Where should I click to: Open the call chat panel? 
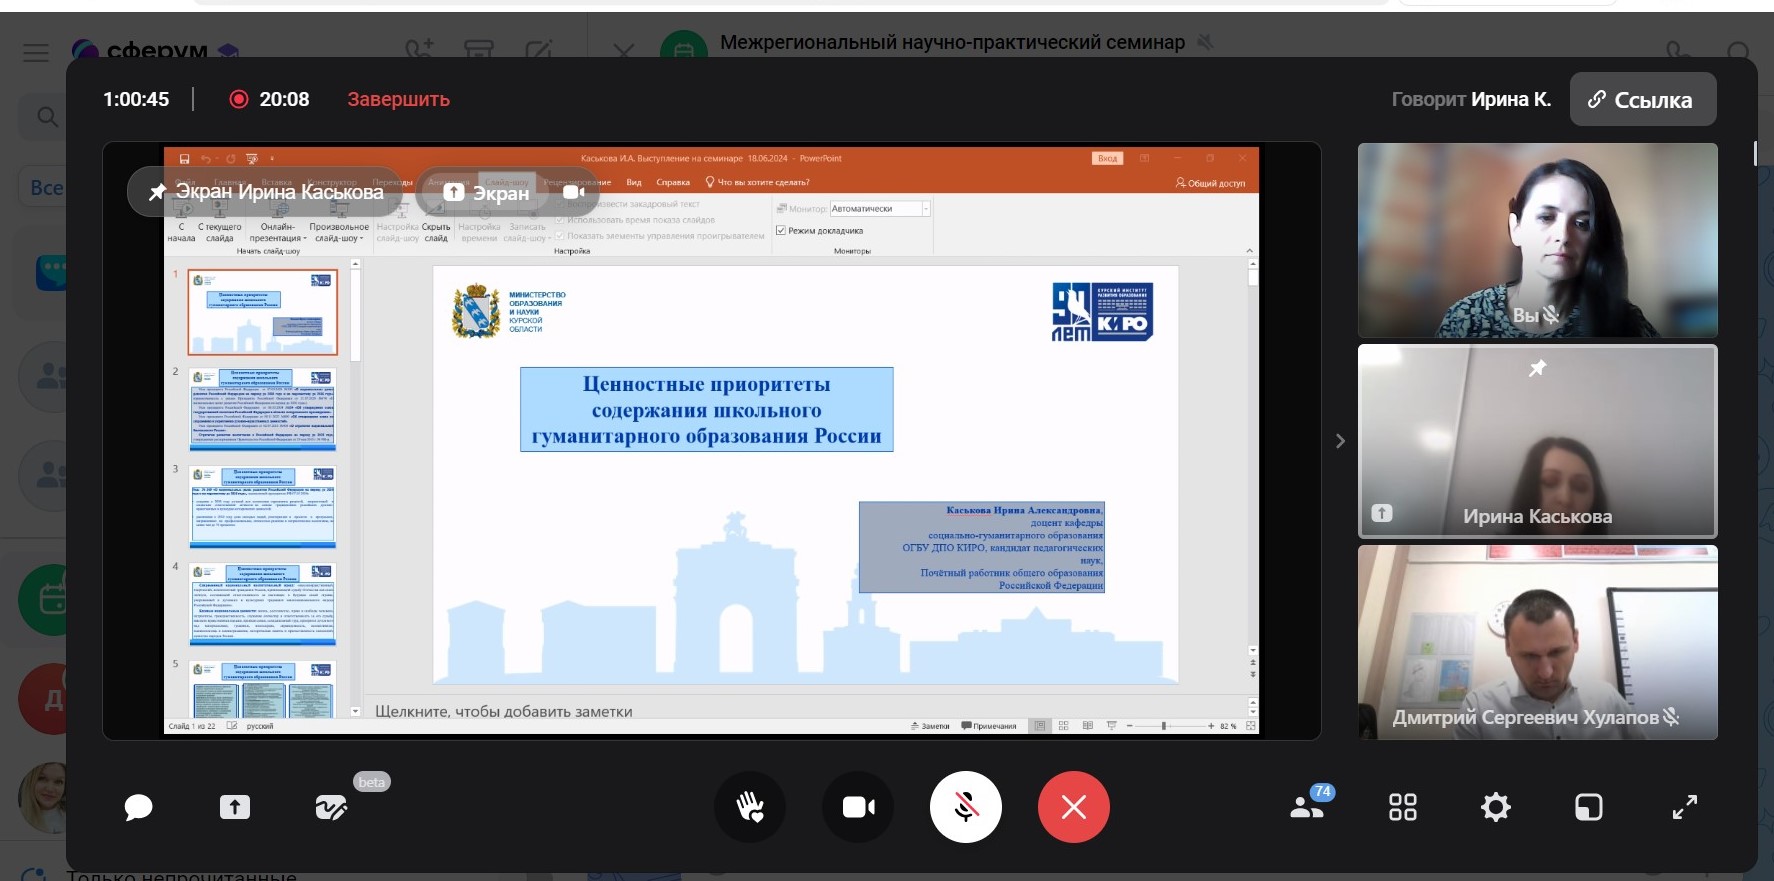pos(138,807)
